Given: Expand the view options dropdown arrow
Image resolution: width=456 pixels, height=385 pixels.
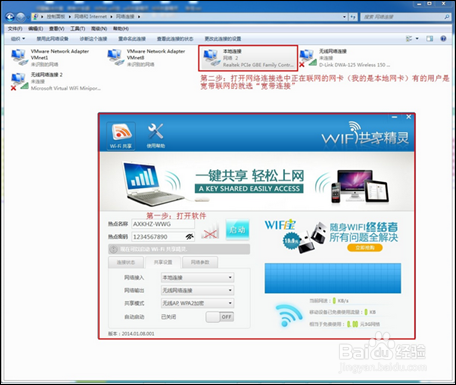Looking at the screenshot, I should (x=417, y=39).
